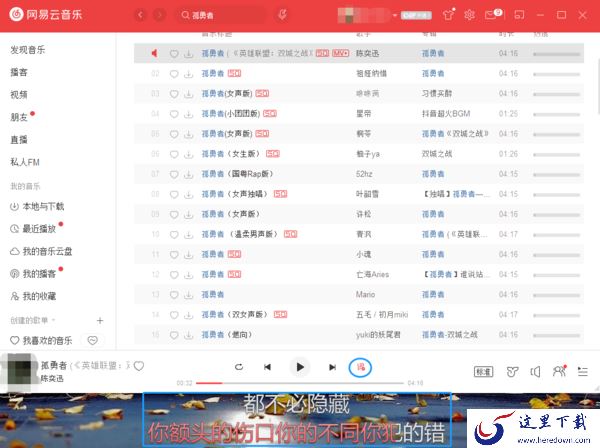Add a new playlist with plus icon

pos(100,321)
